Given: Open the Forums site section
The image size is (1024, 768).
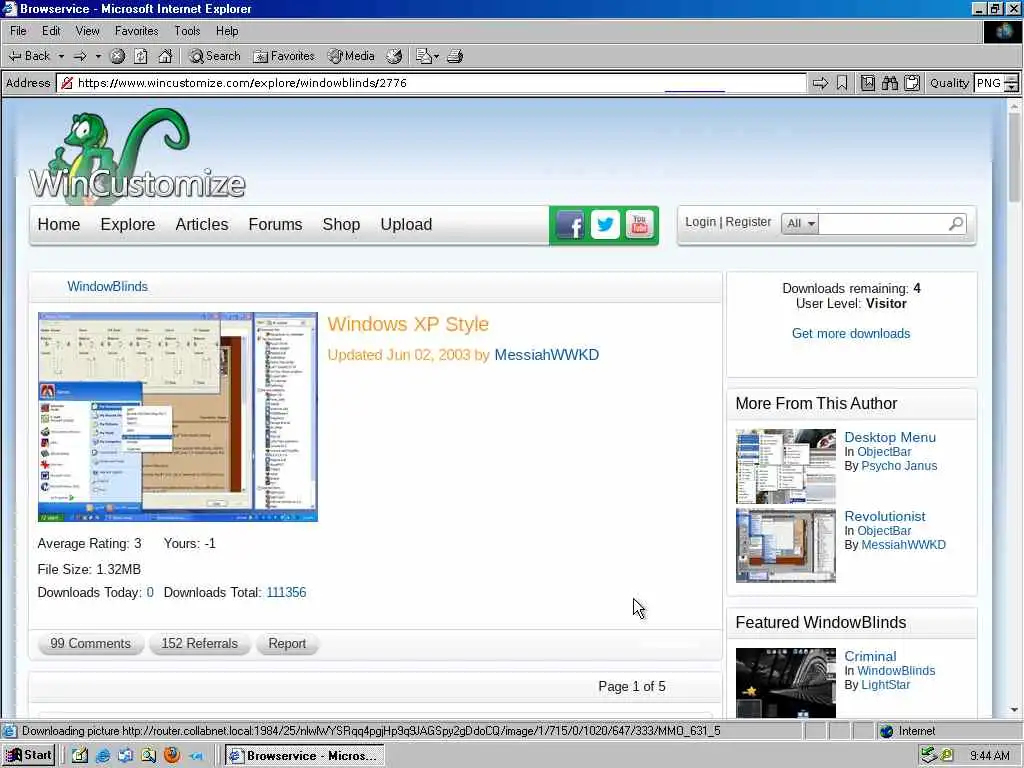Looking at the screenshot, I should (x=276, y=225).
